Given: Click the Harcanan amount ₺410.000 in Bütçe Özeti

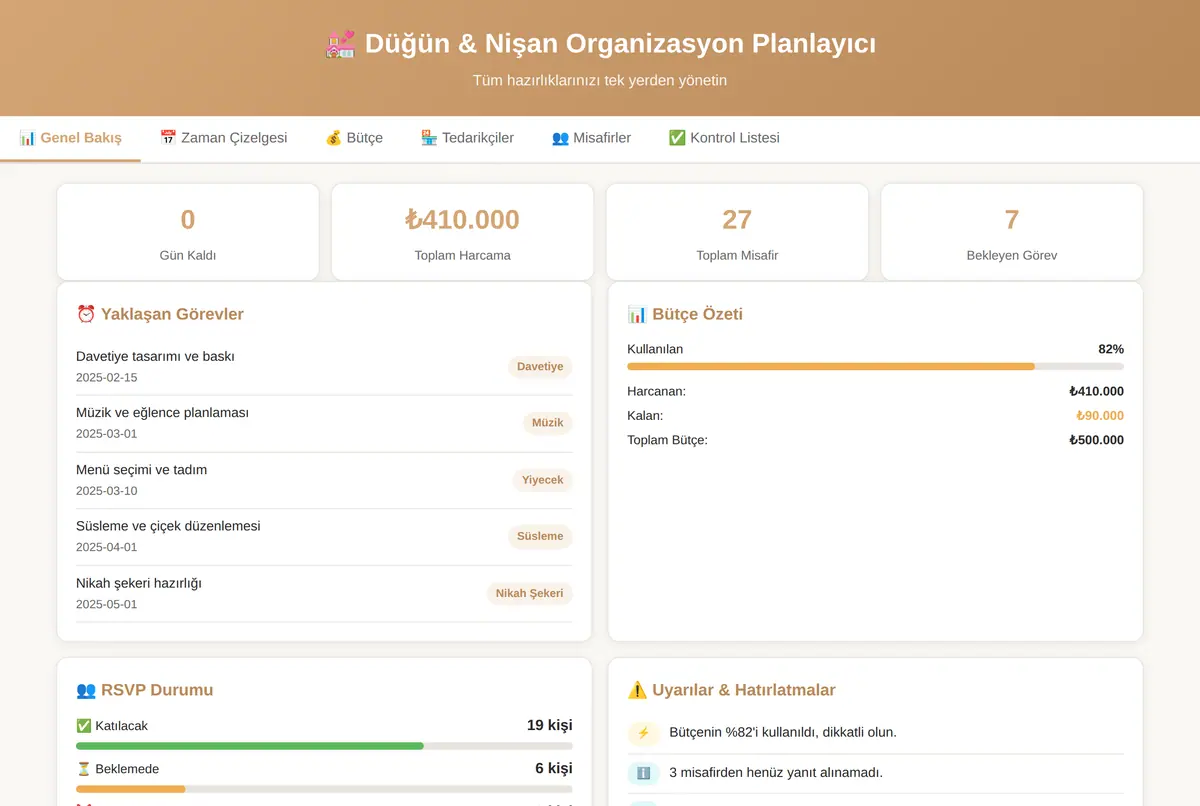Looking at the screenshot, I should (x=1096, y=391).
